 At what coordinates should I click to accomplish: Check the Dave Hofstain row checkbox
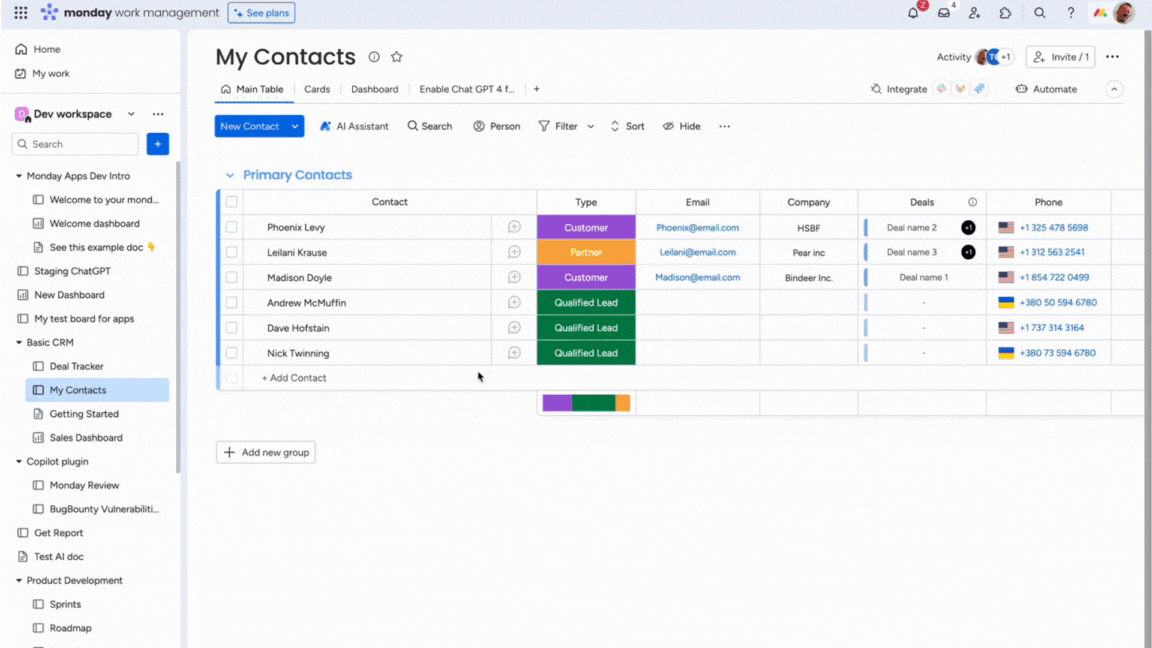pos(231,328)
